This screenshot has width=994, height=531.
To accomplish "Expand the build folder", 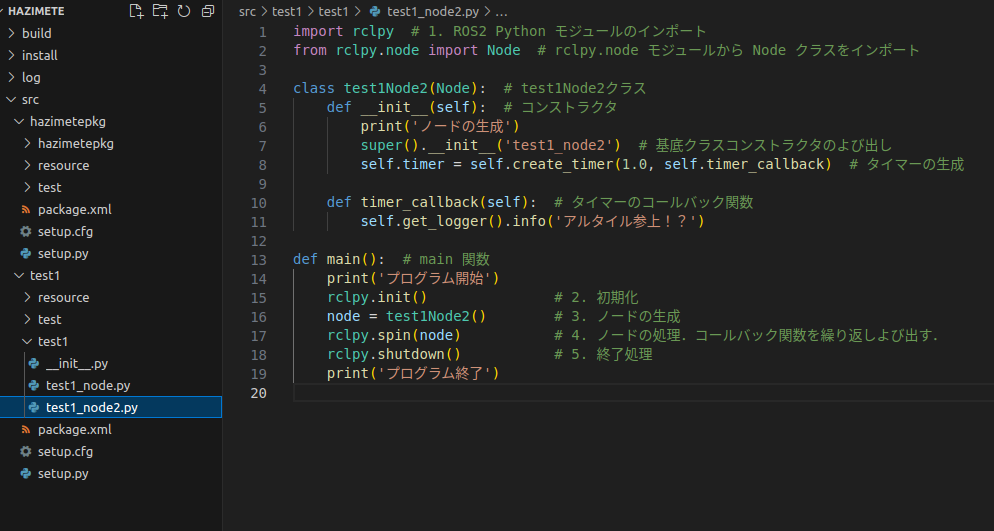I will point(36,33).
